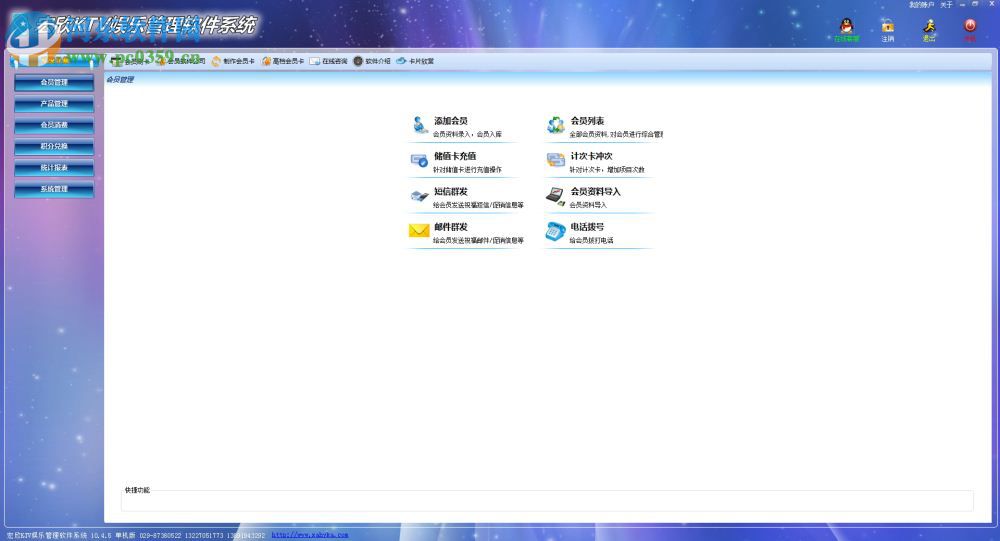The image size is (1000, 541).
Task: Click the QQ penguin online service icon
Action: (x=846, y=26)
